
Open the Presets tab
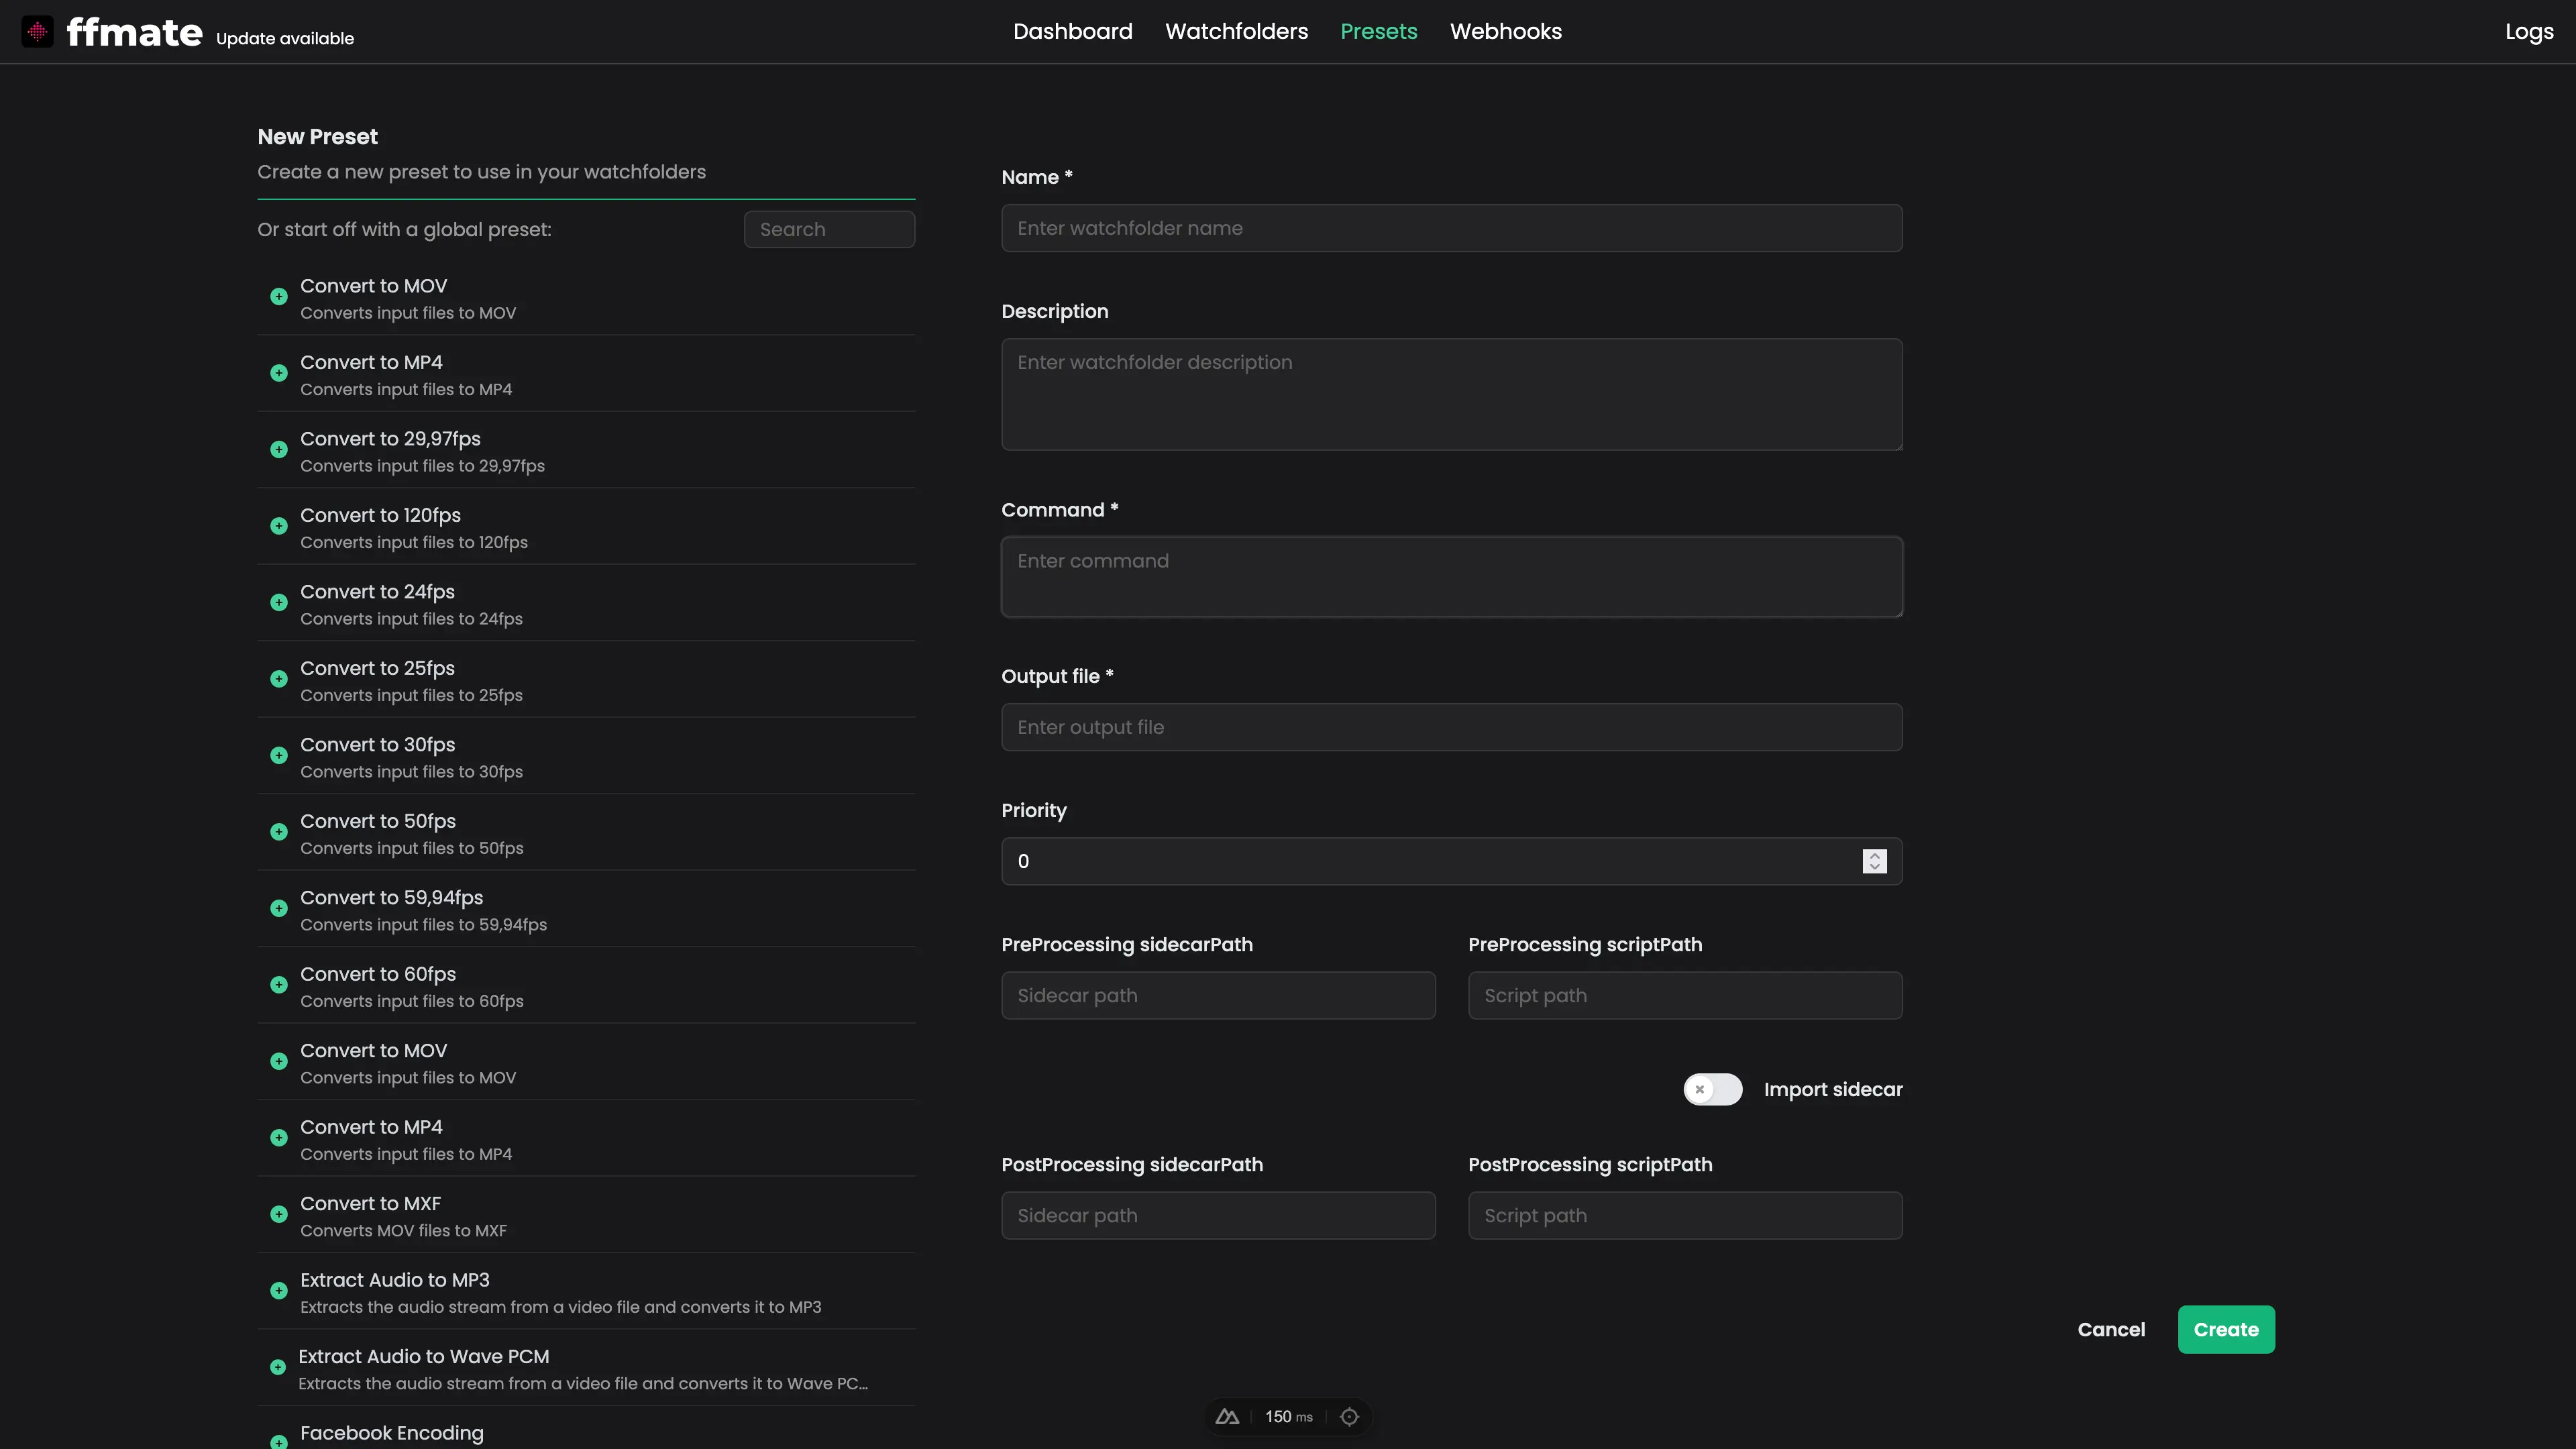(1378, 32)
